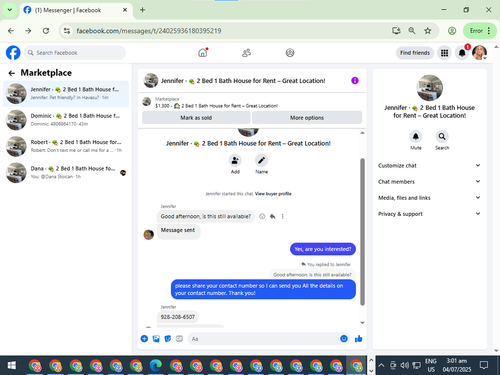Send a thumbs-up like
This screenshot has width=500, height=375.
358,339
